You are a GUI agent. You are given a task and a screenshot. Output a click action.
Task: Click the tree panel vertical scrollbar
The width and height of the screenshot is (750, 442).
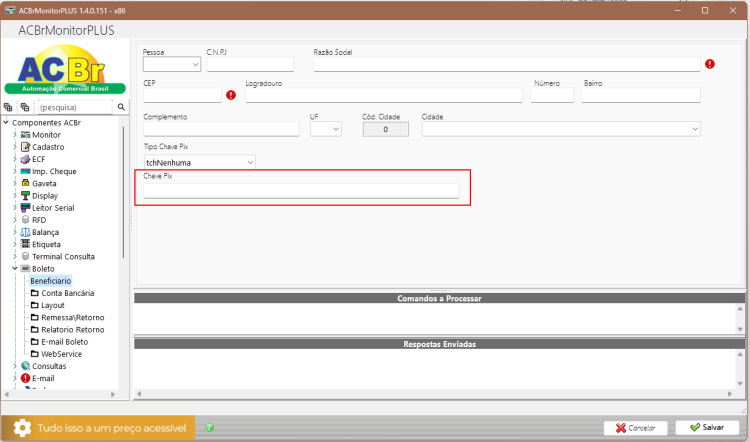point(123,192)
